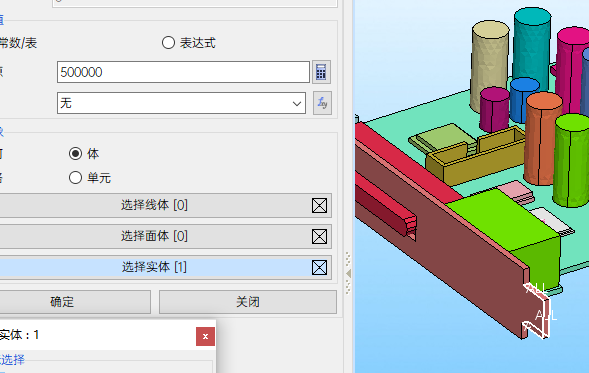Clear the 选择实体 selection box icon
This screenshot has height=373, width=589.
(319, 267)
